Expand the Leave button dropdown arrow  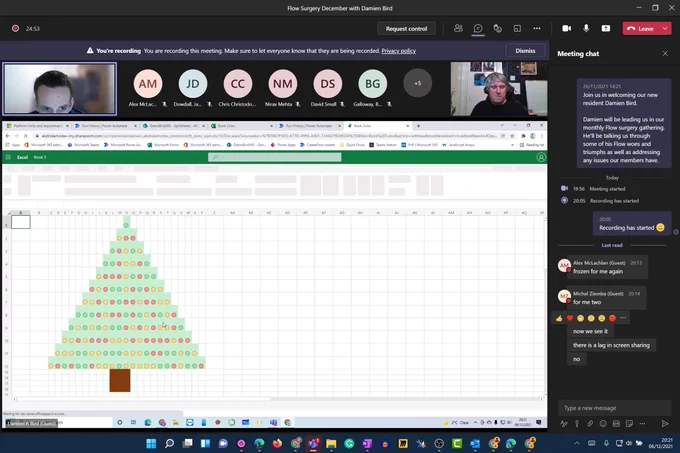(x=665, y=29)
